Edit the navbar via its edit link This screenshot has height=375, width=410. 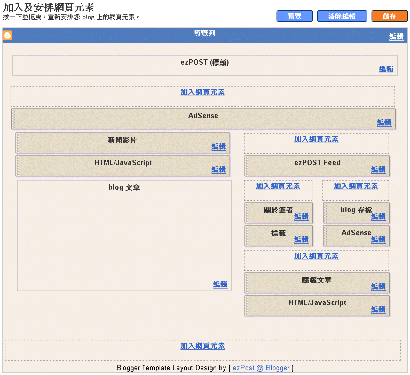[x=396, y=36]
